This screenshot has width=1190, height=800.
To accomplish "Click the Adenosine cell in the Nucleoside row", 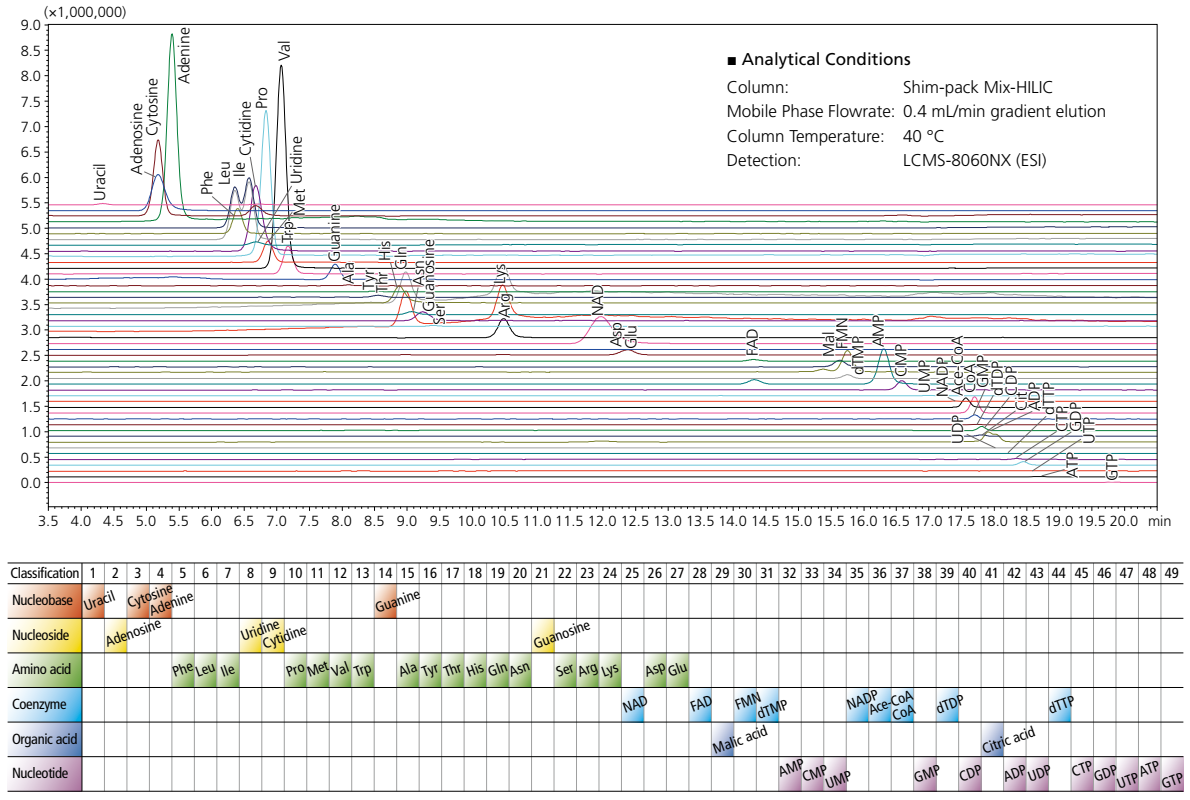I will tap(131, 635).
